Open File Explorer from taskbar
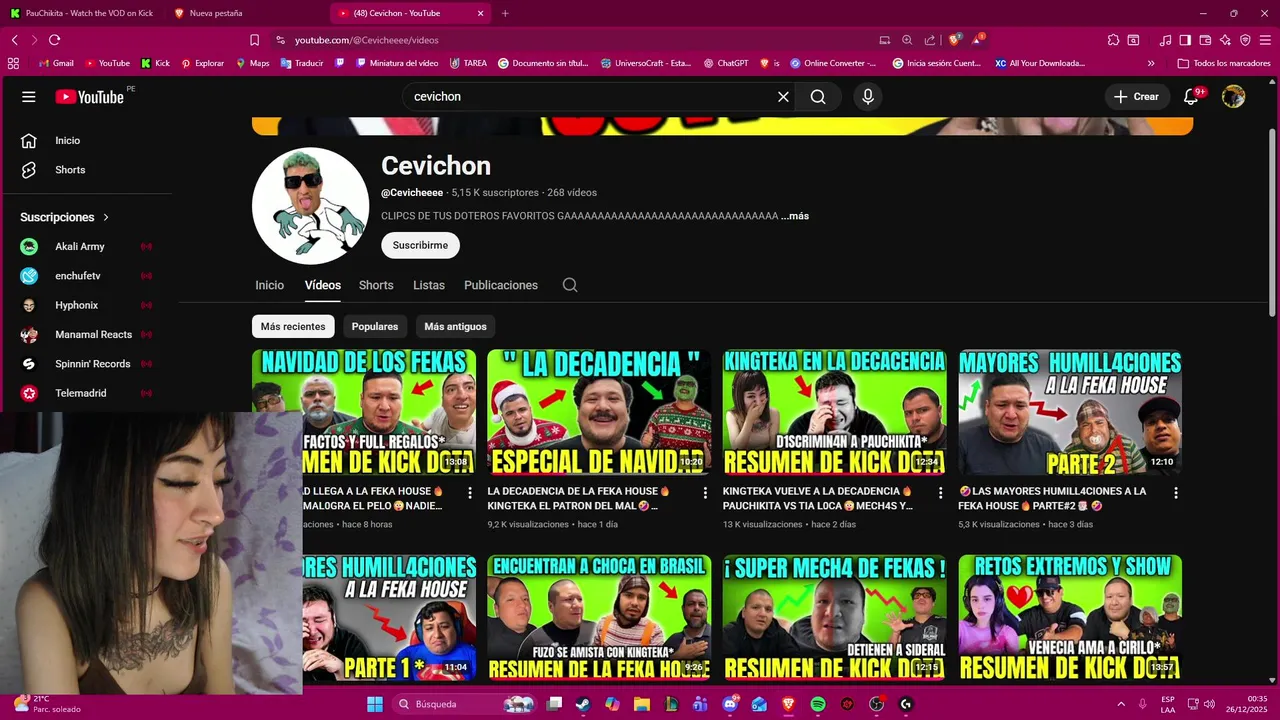Viewport: 1280px width, 720px height. (642, 704)
